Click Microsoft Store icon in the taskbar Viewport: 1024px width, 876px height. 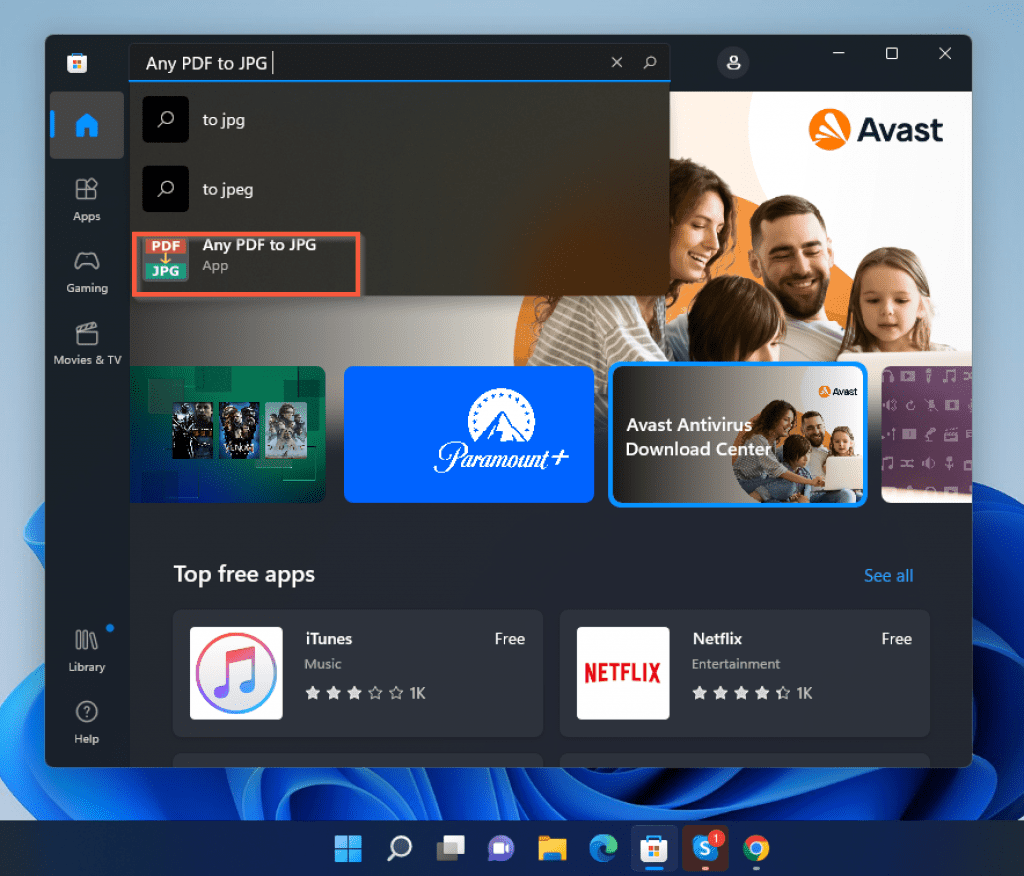pyautogui.click(x=654, y=849)
